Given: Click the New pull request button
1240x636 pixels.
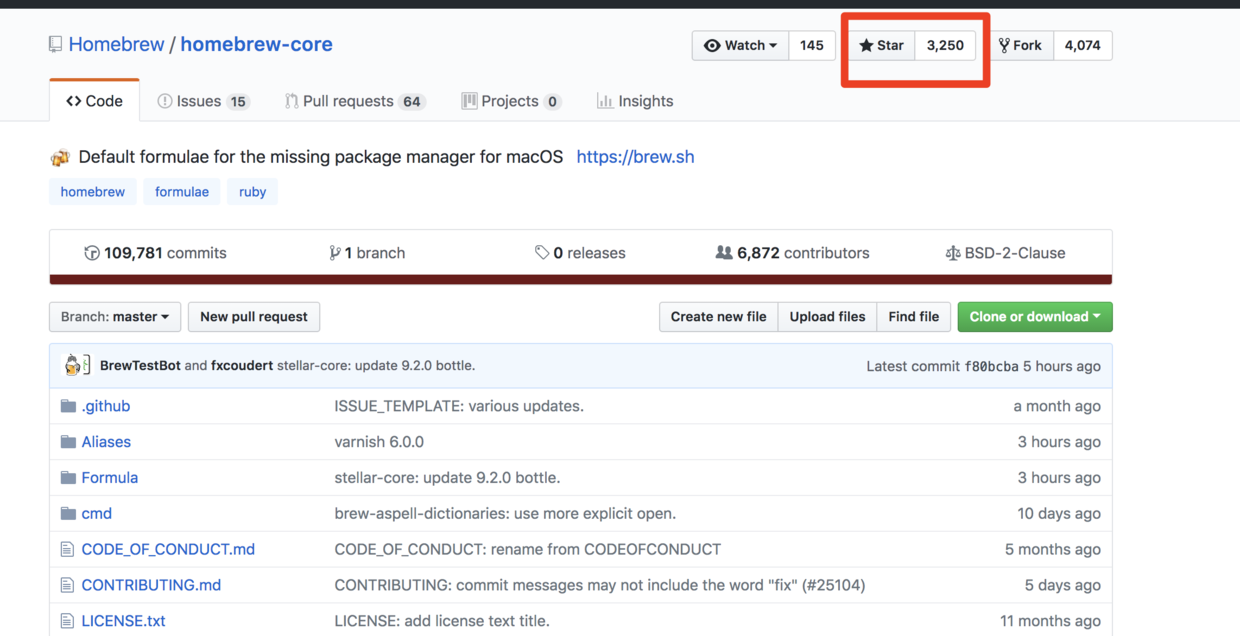Looking at the screenshot, I should coord(254,317).
